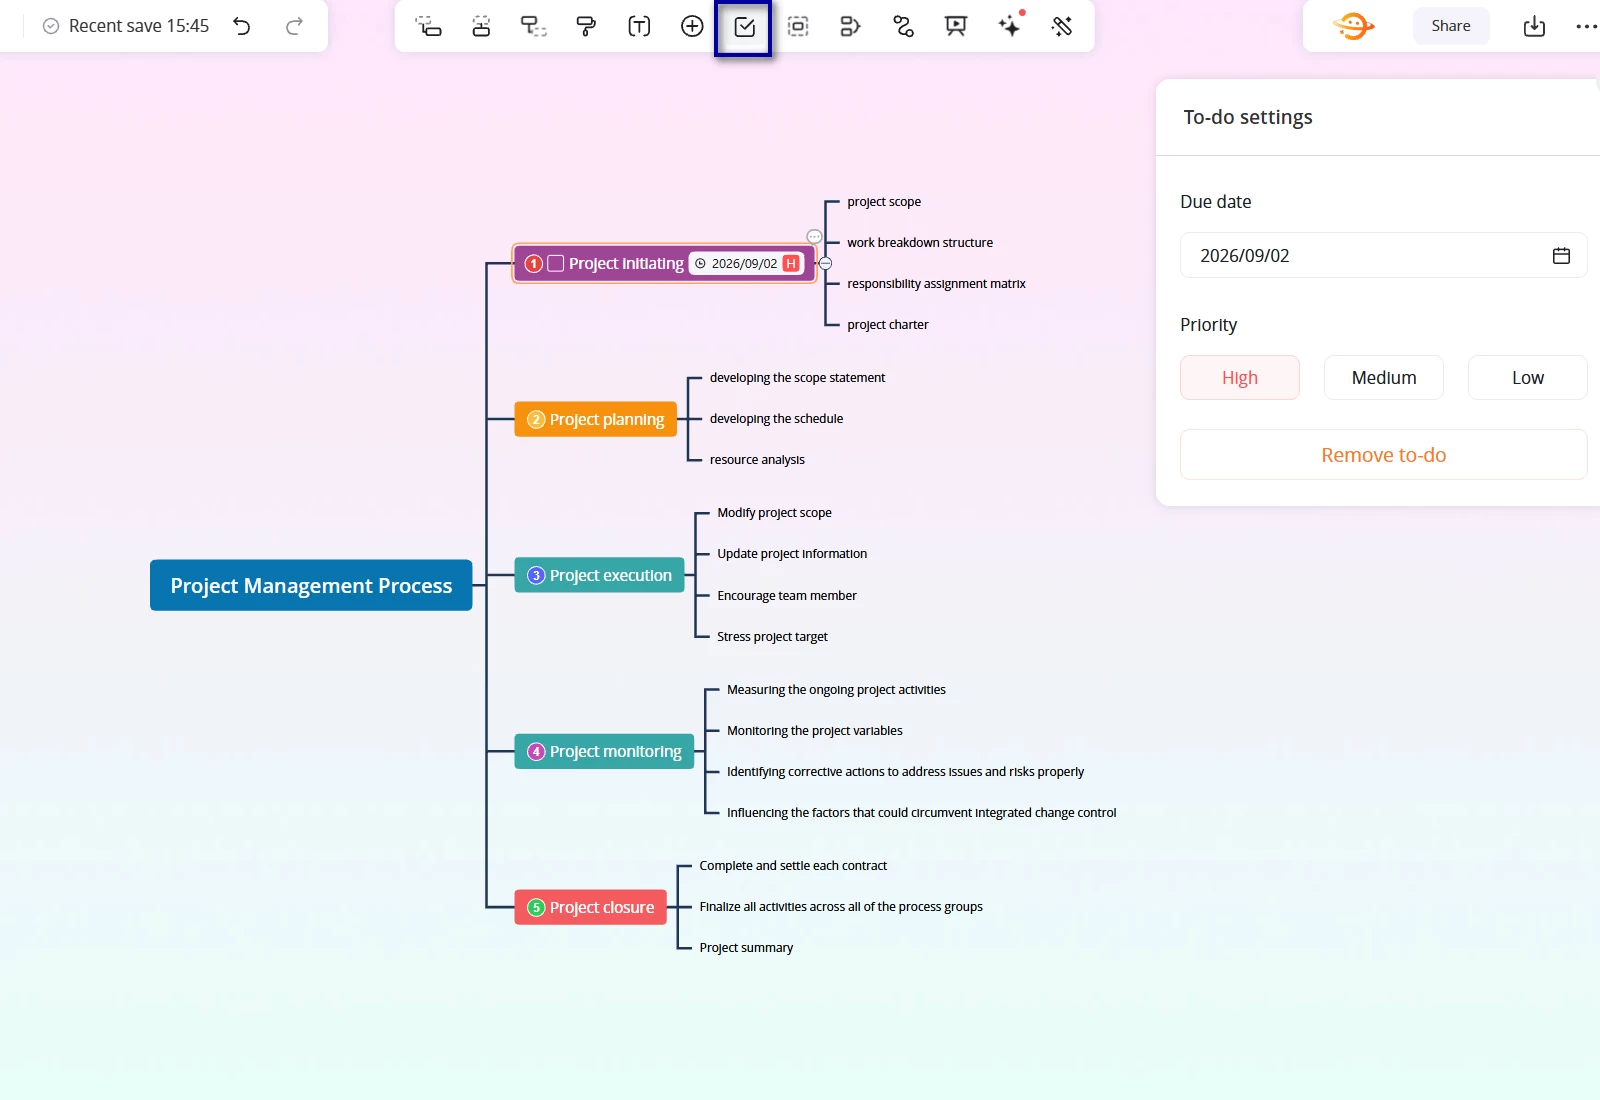Toggle the to-do checkbox toolbar icon
This screenshot has height=1100, width=1600.
tap(744, 27)
